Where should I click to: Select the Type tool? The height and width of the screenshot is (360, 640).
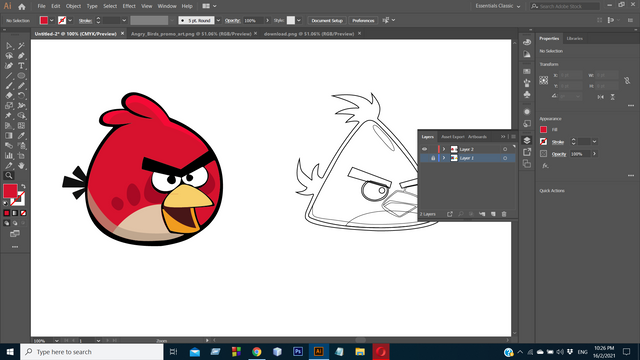click(x=21, y=66)
